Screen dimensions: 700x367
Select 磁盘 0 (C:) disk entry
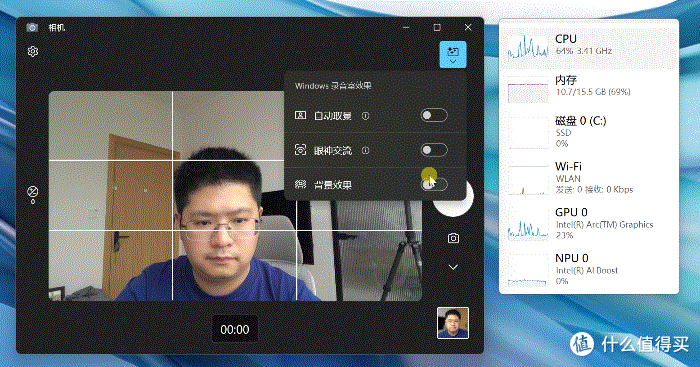[589, 132]
